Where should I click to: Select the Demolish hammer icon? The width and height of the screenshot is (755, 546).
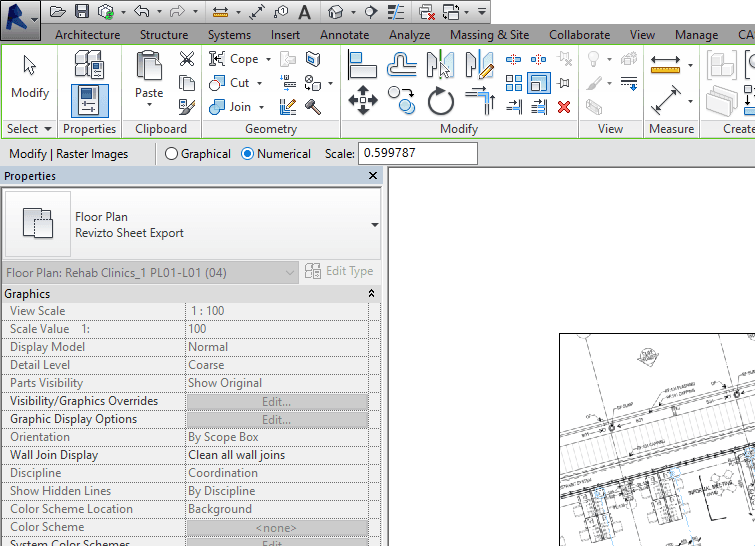[313, 107]
